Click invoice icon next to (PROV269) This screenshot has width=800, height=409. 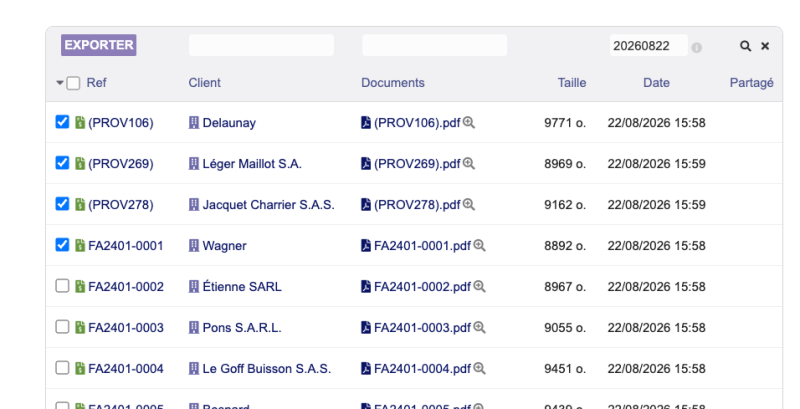coord(80,163)
